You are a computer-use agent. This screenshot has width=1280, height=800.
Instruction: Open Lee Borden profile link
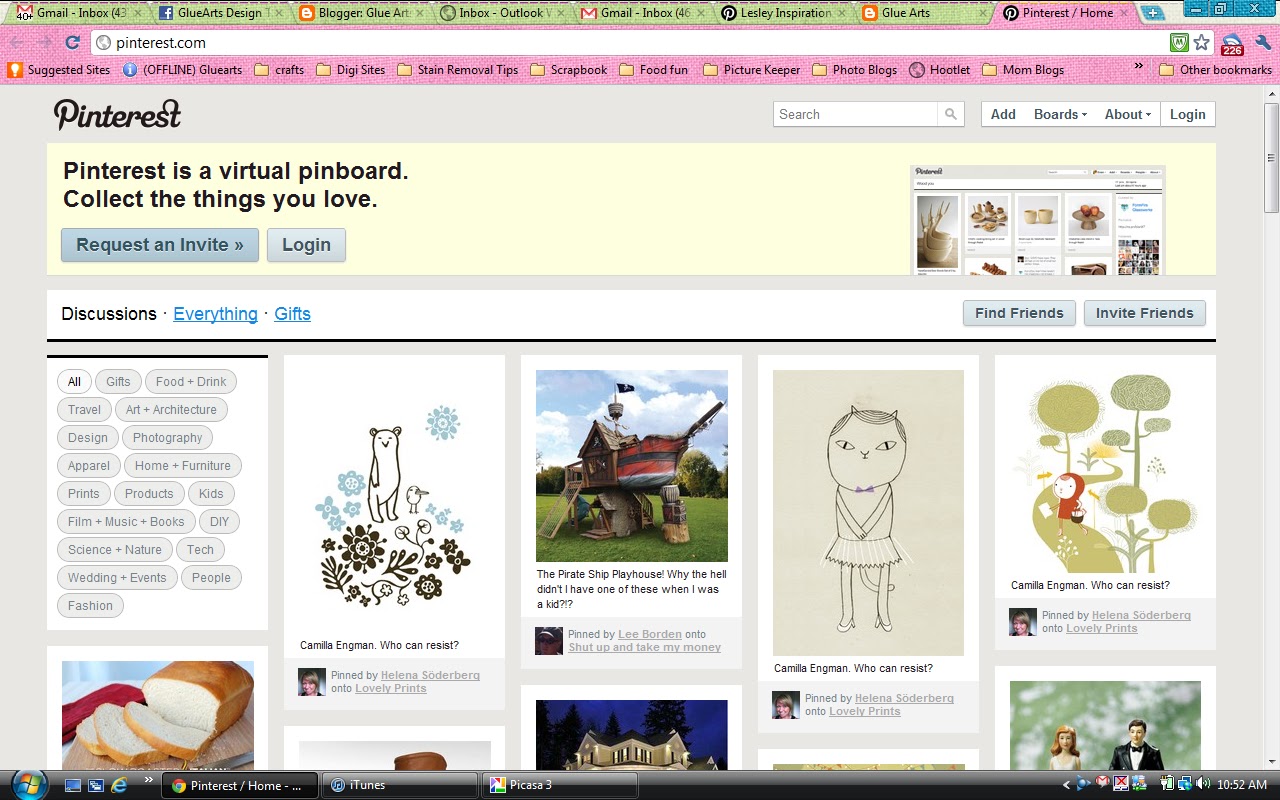[650, 634]
